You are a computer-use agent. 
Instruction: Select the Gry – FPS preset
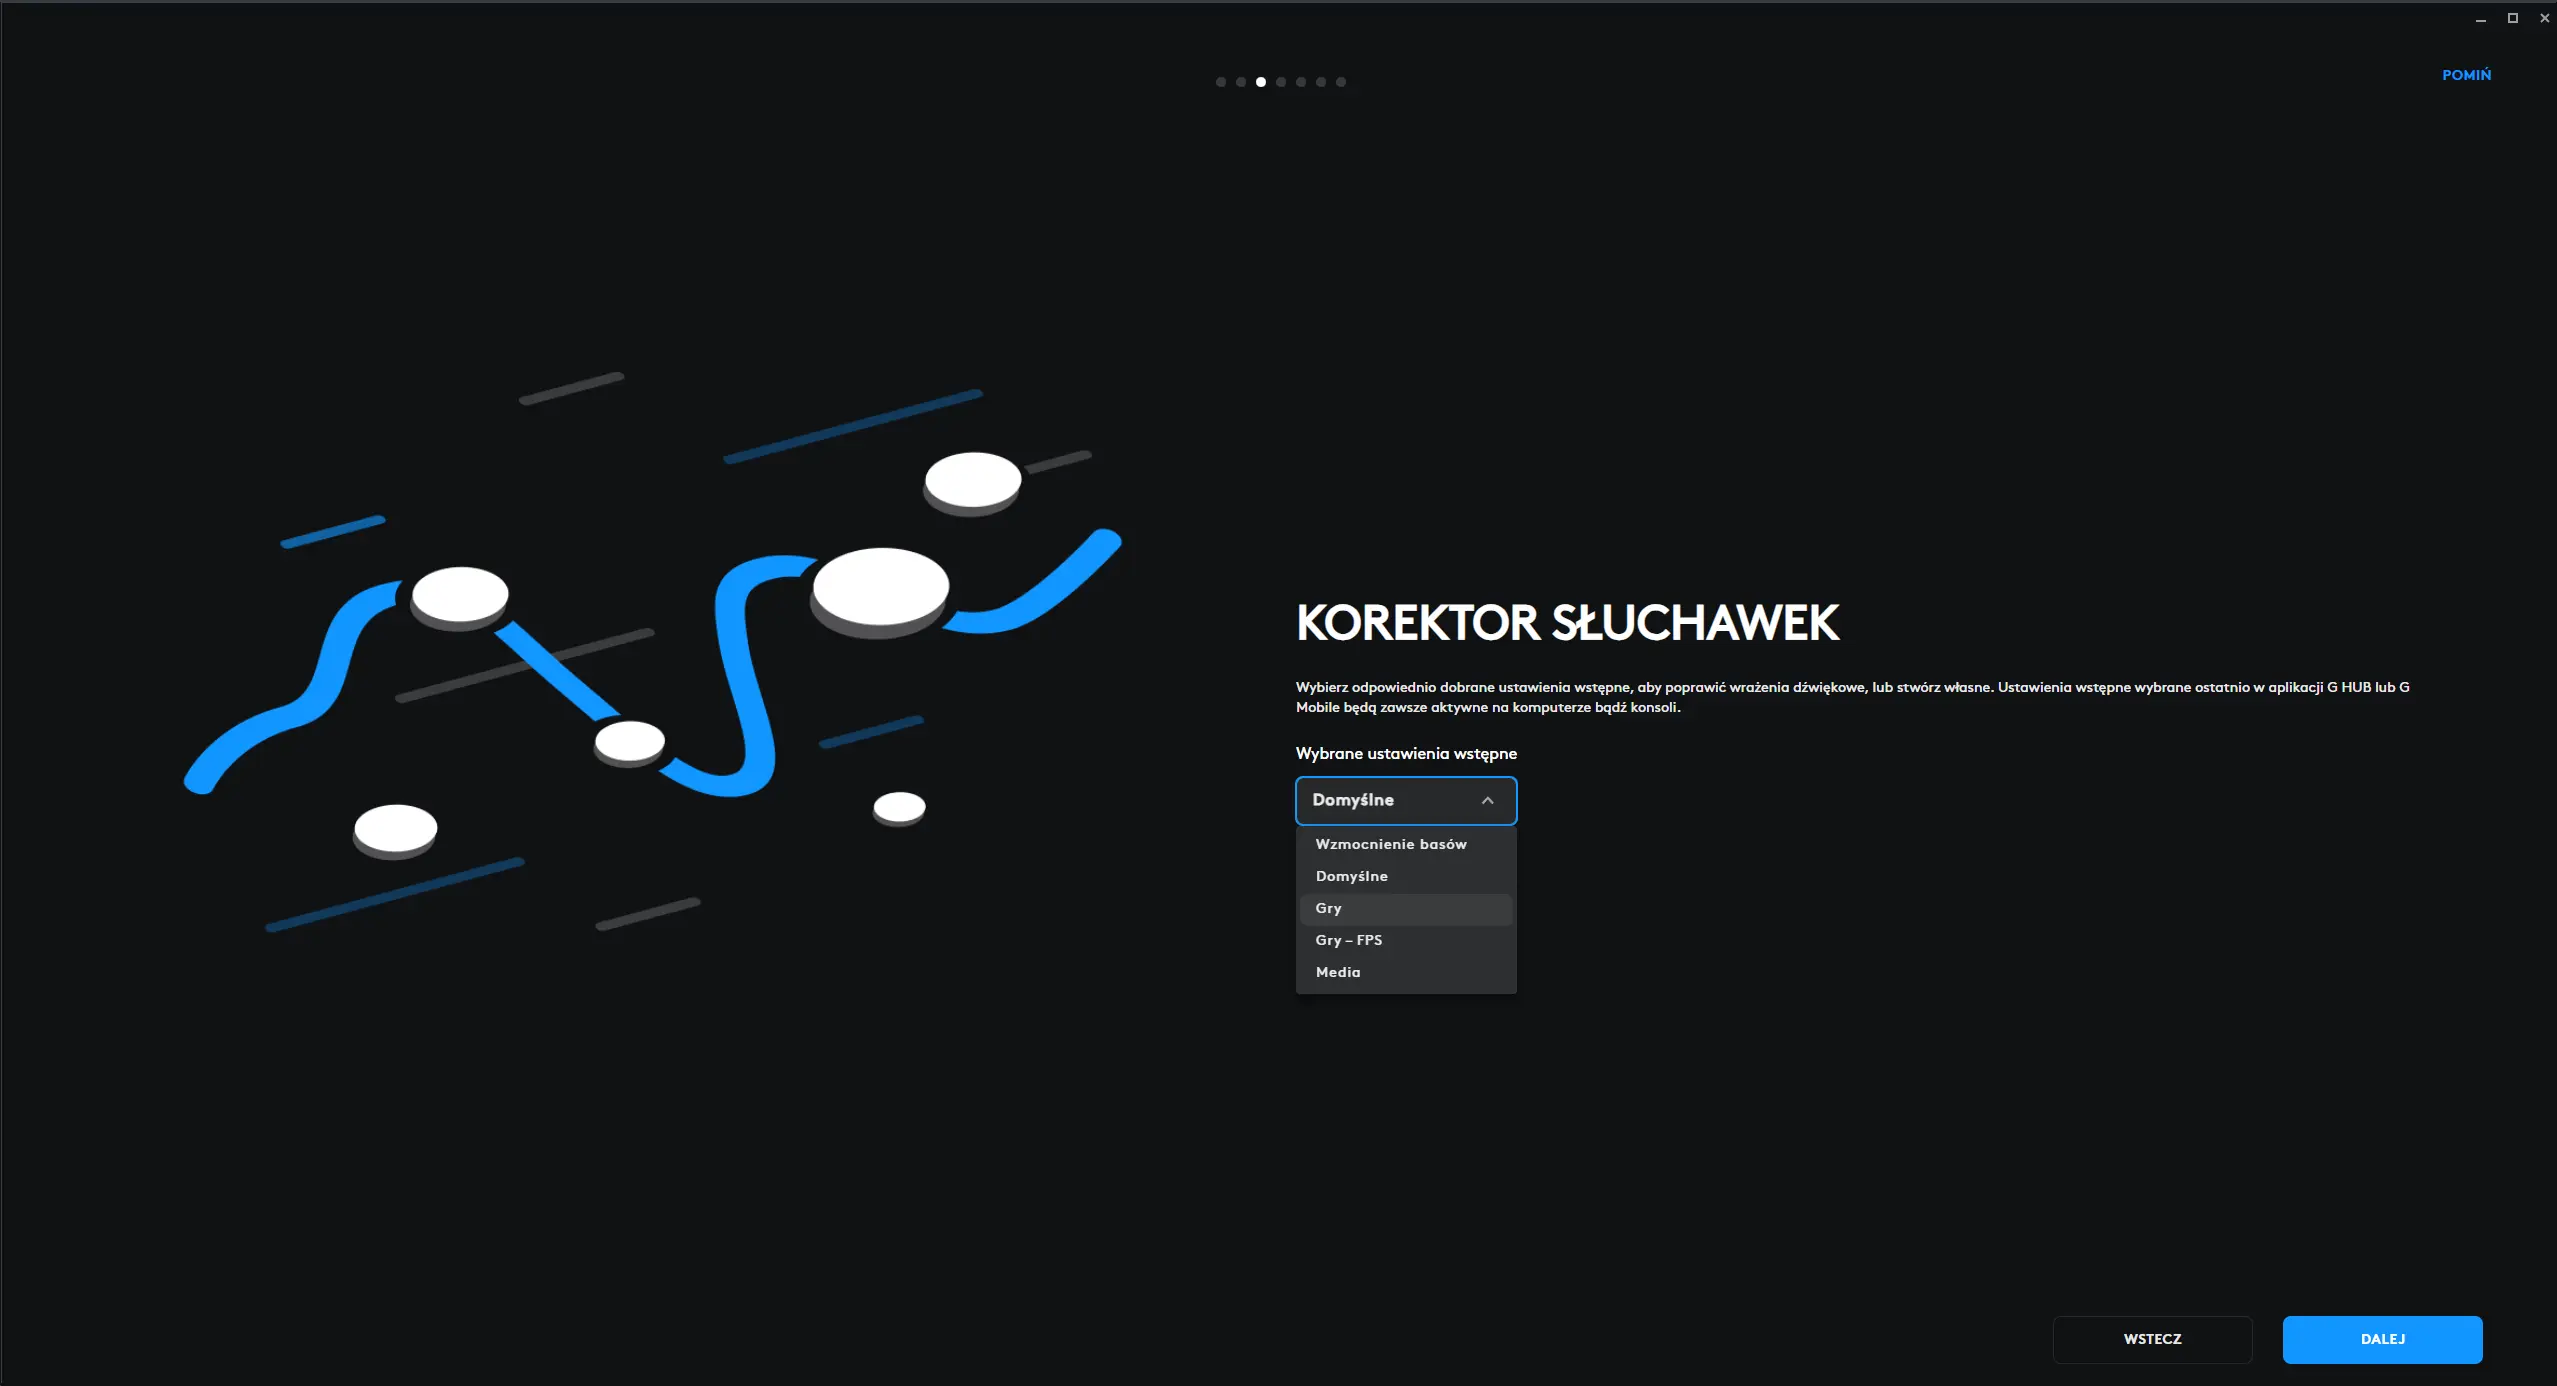tap(1348, 940)
